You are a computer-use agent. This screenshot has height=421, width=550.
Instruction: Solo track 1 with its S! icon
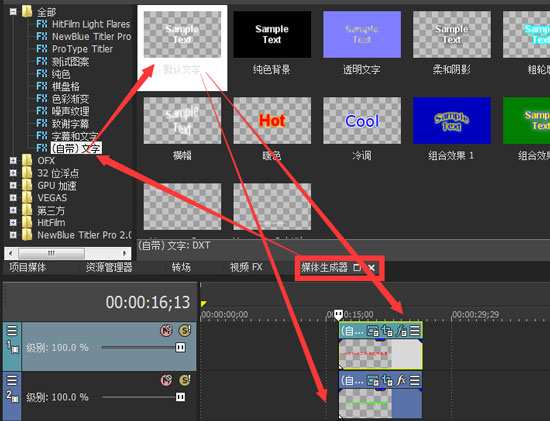click(185, 330)
